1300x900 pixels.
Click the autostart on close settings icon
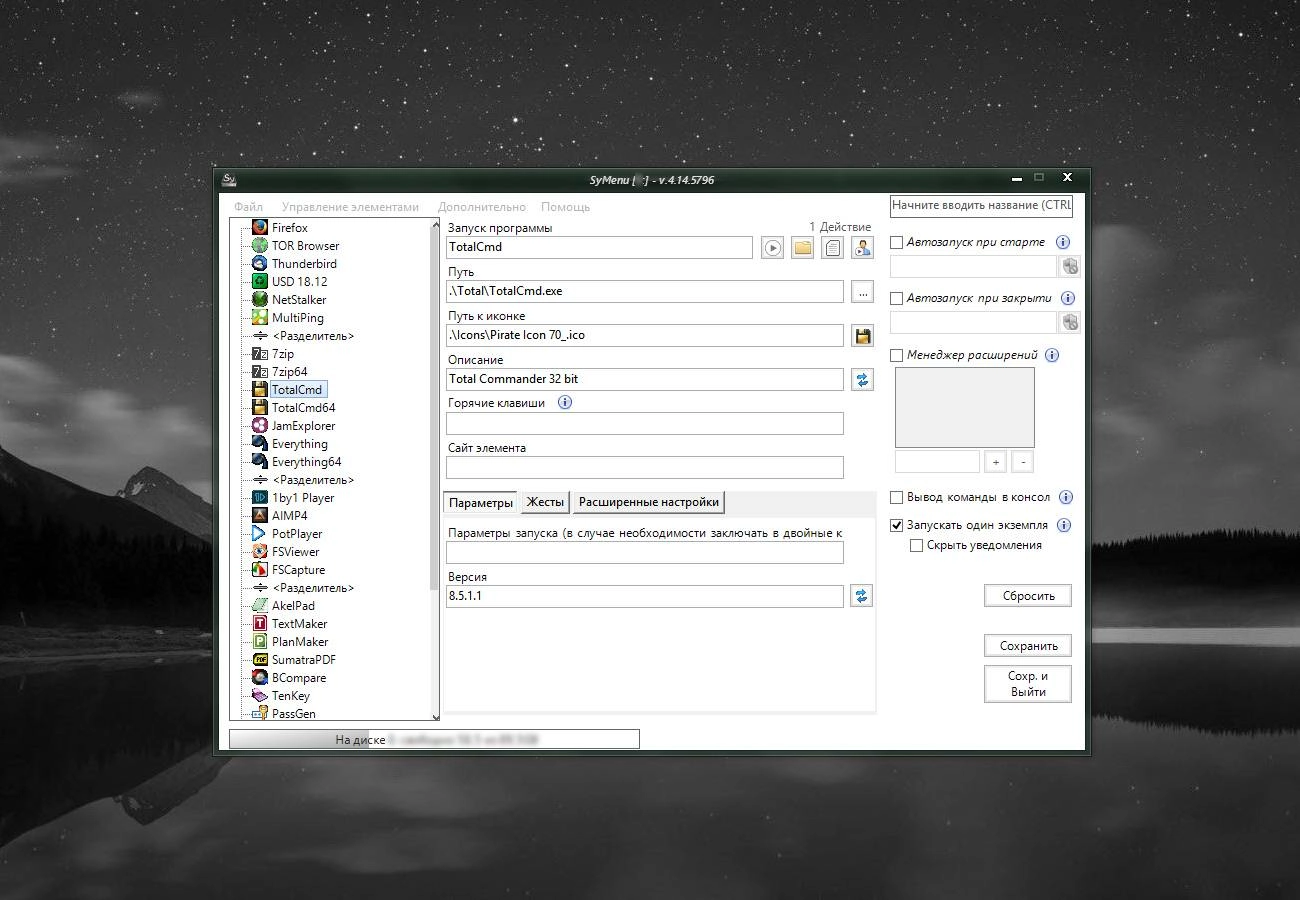coord(1070,322)
